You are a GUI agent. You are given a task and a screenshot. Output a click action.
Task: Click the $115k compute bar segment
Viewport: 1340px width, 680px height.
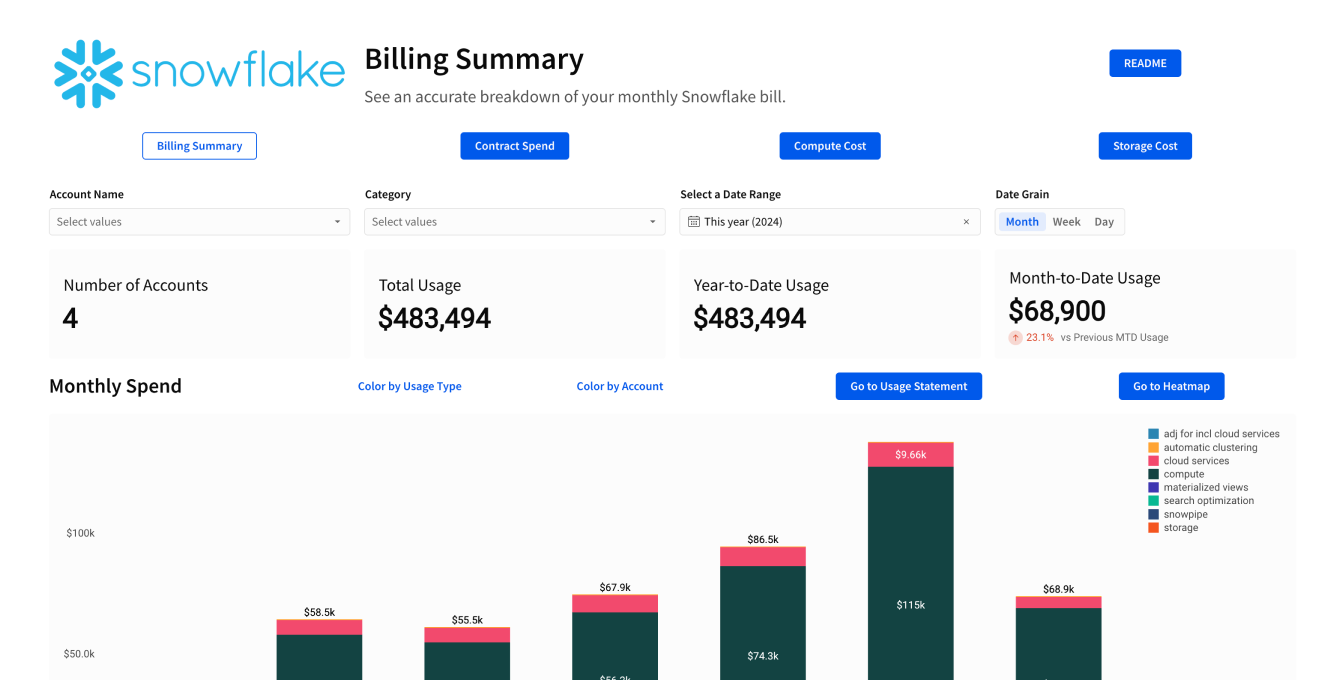pyautogui.click(x=910, y=573)
